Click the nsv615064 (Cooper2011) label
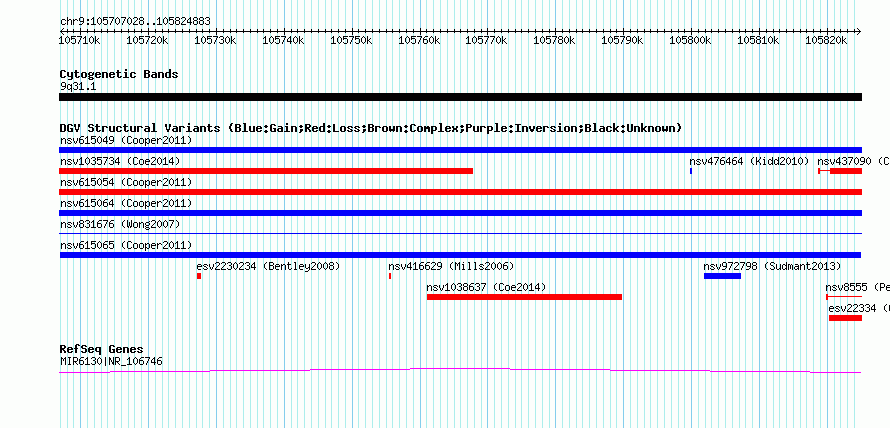 [126, 203]
